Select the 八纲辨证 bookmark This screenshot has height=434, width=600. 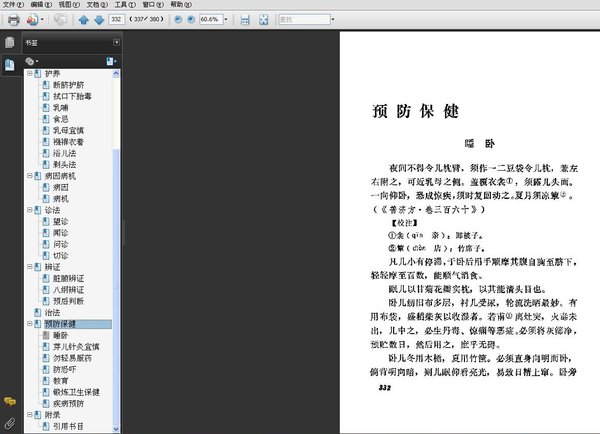coord(68,290)
